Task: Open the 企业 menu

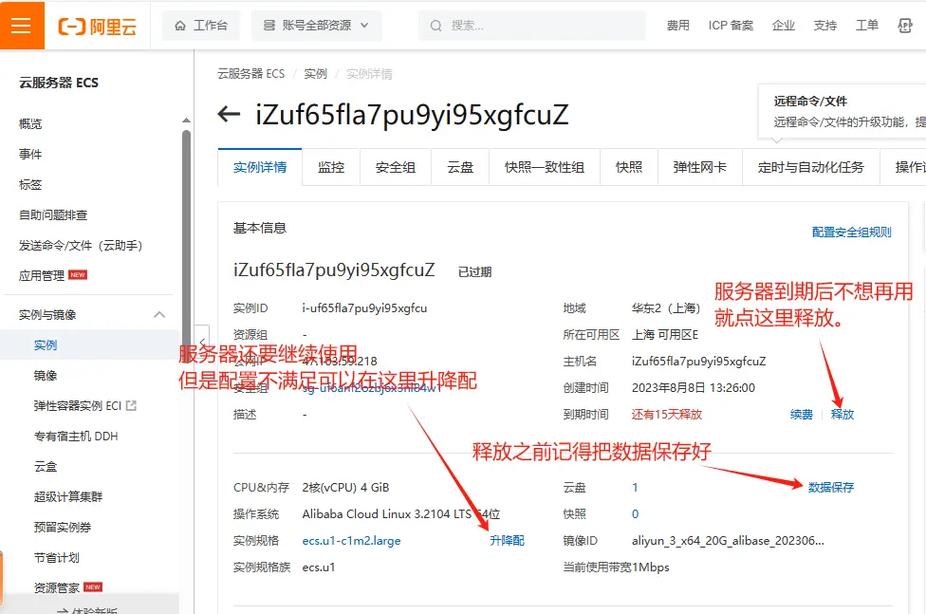Action: (783, 25)
